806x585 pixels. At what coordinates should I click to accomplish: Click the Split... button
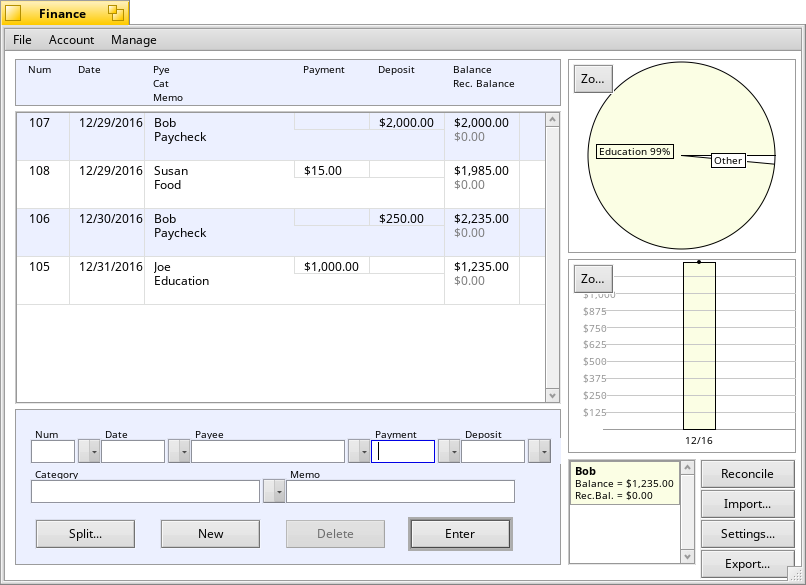pyautogui.click(x=85, y=534)
